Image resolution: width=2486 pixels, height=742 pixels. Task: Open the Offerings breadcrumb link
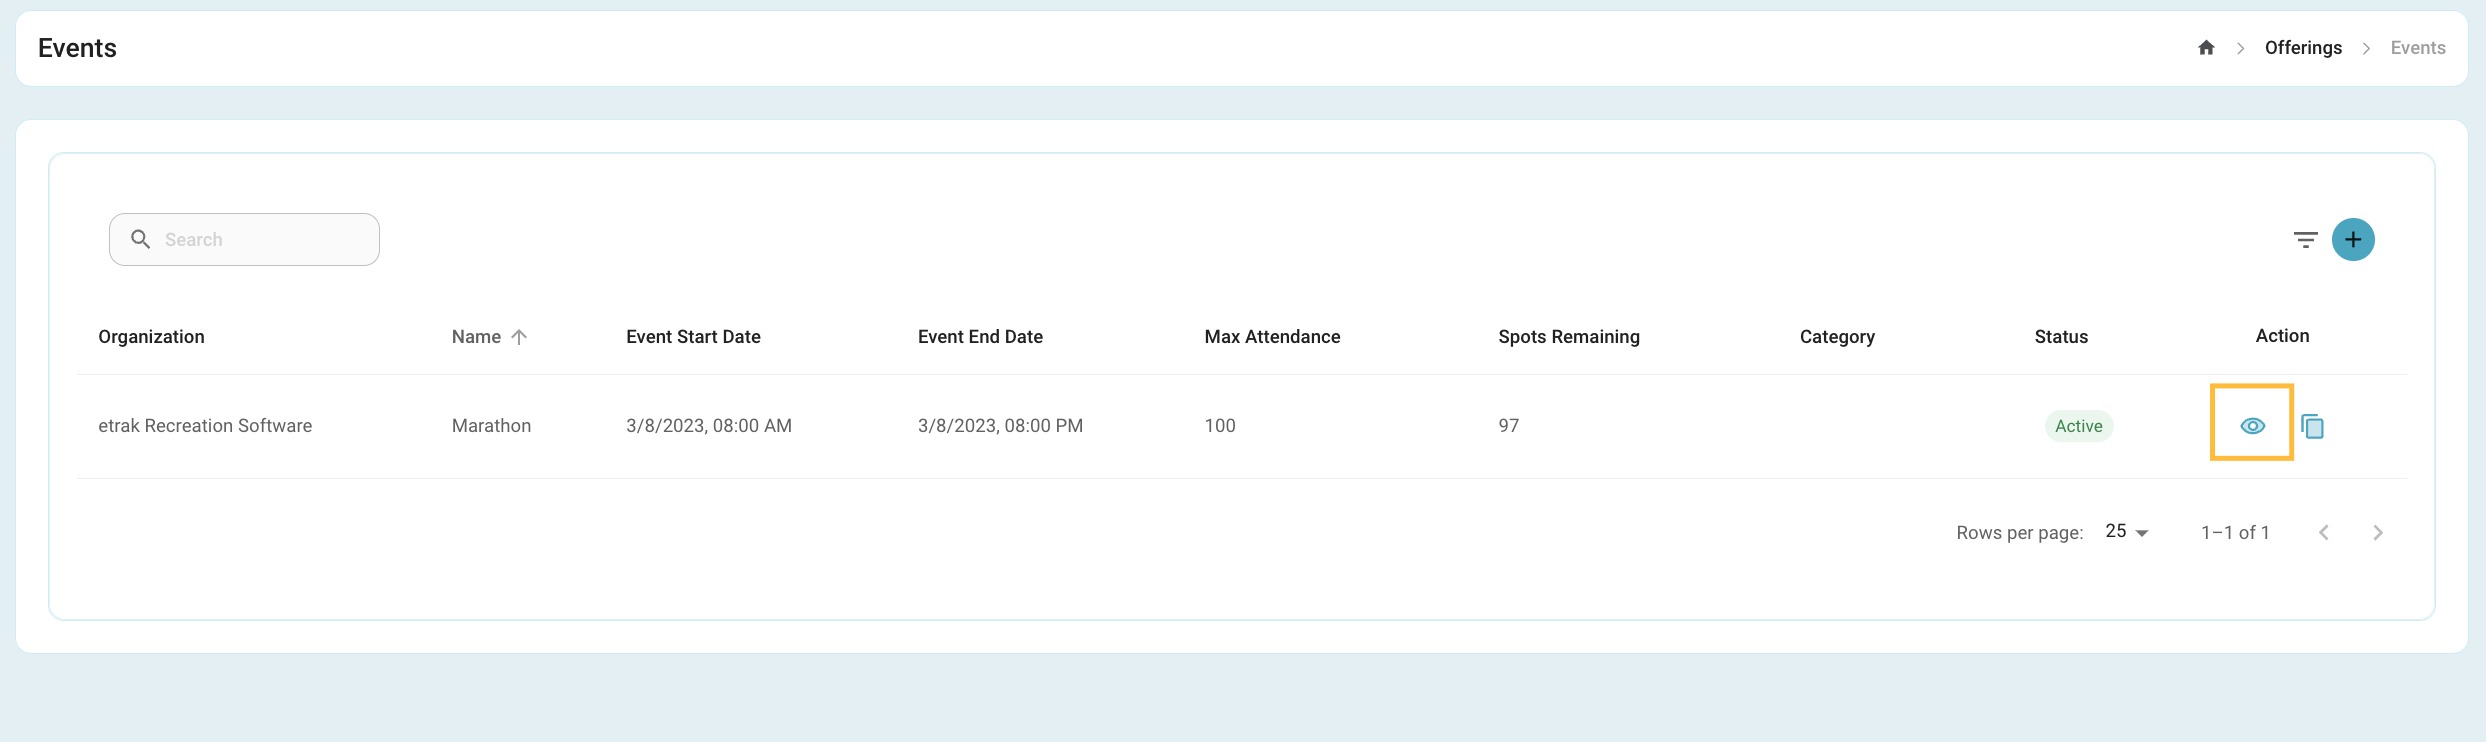pyautogui.click(x=2303, y=48)
